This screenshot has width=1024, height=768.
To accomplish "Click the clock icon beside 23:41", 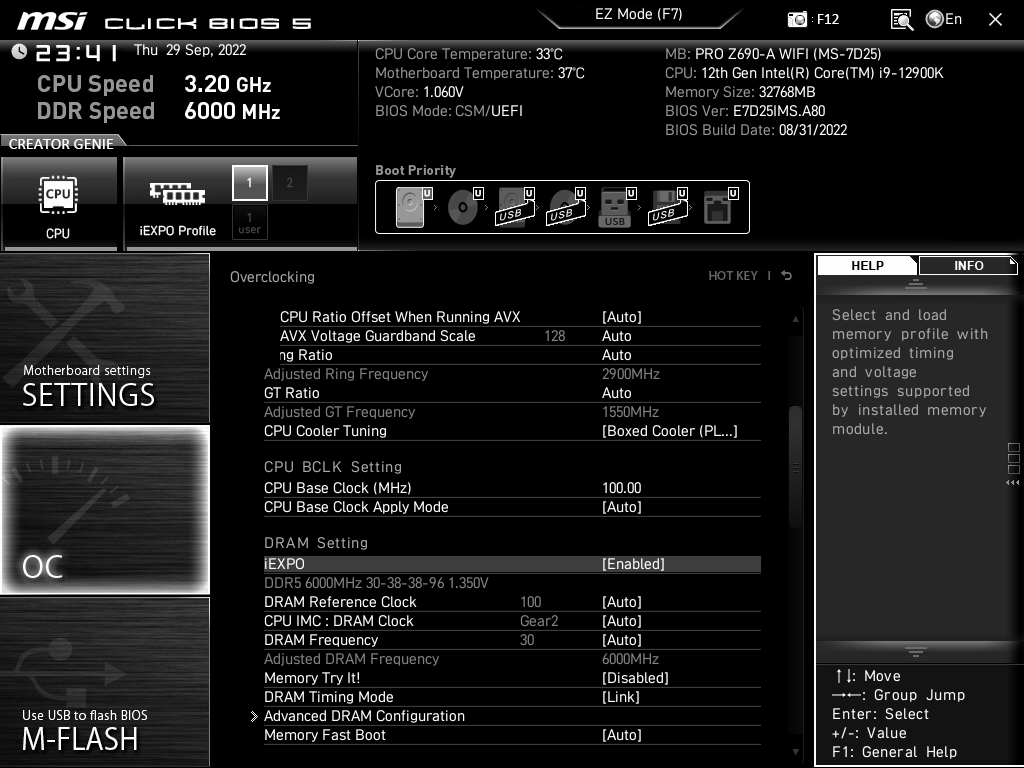I will click(x=19, y=51).
